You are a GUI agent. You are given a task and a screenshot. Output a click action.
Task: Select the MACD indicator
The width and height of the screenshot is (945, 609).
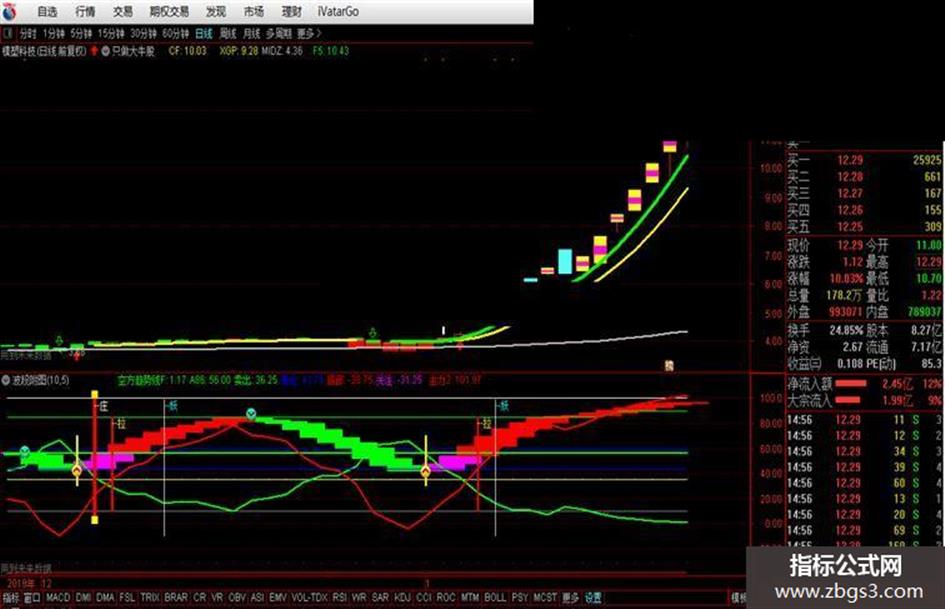pos(58,598)
